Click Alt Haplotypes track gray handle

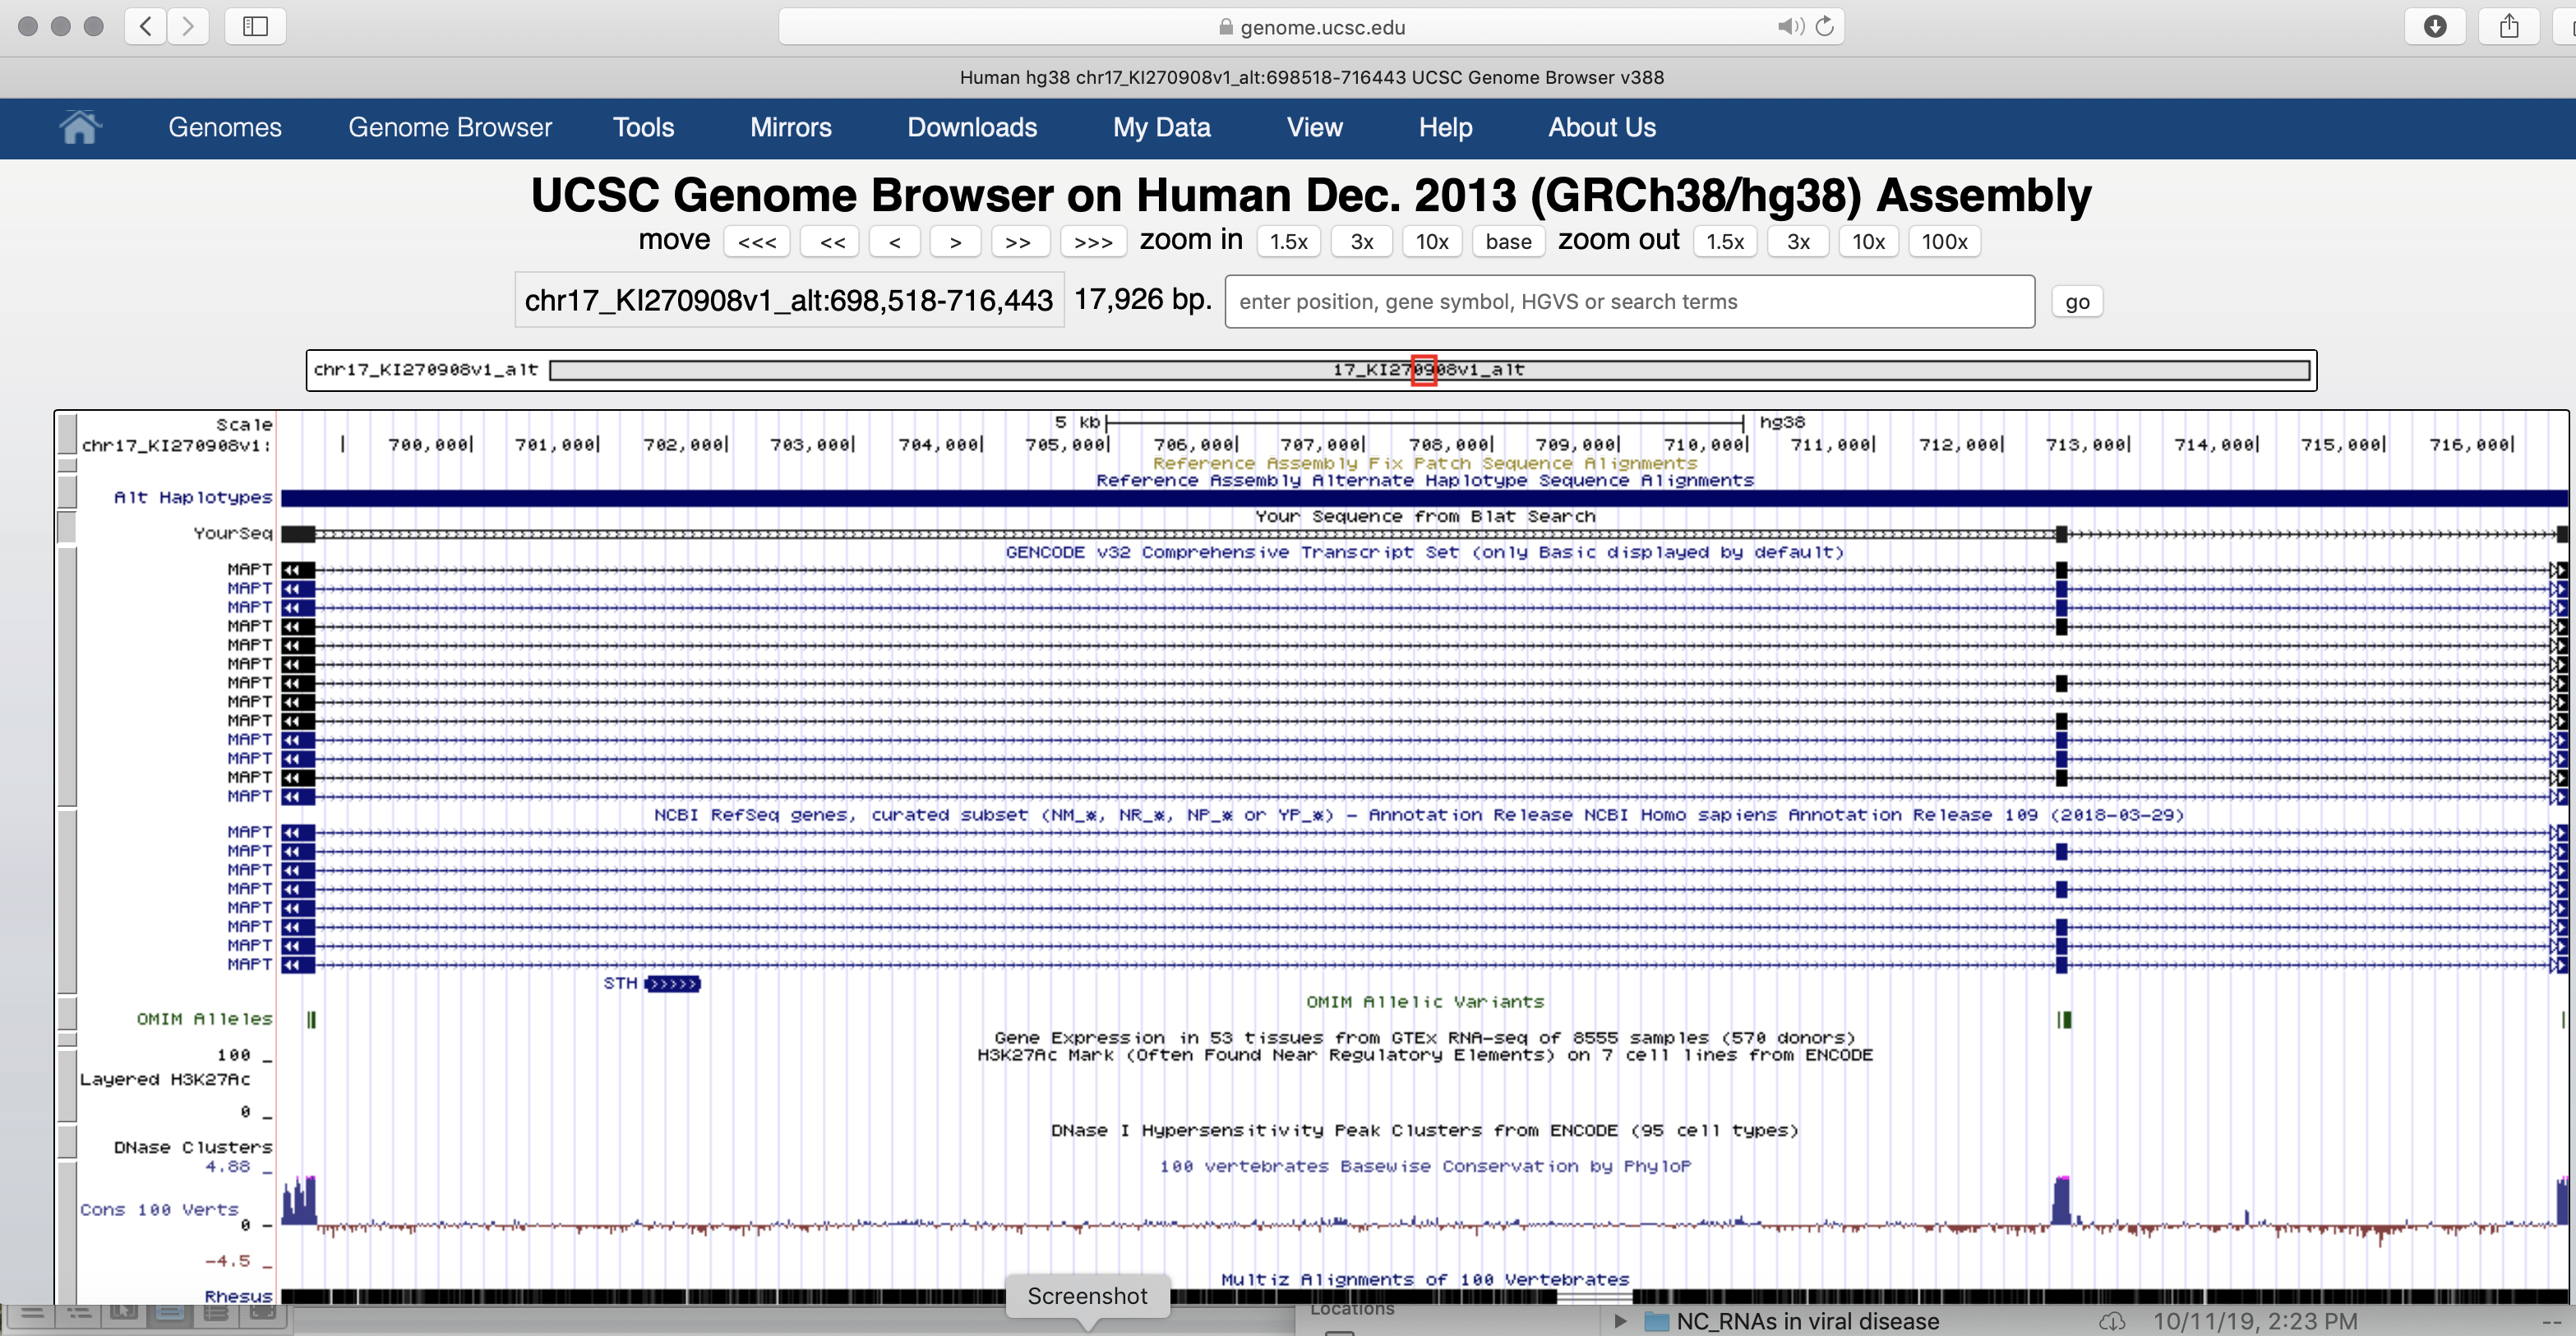pyautogui.click(x=67, y=492)
